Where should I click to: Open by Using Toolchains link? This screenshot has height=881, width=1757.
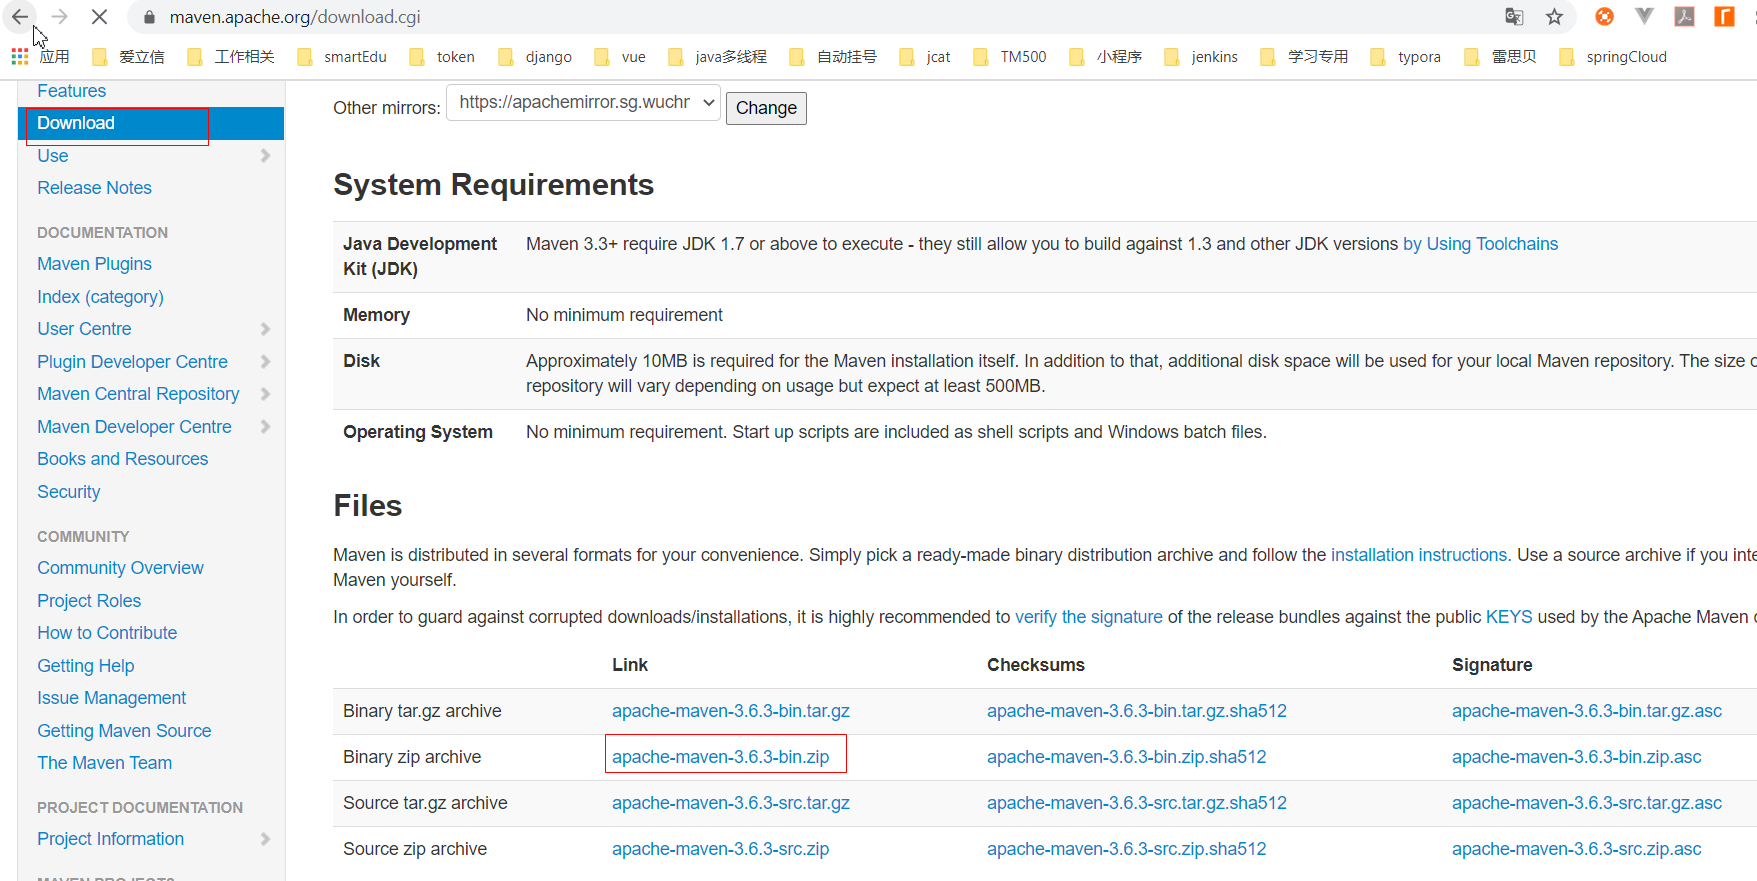click(1480, 244)
